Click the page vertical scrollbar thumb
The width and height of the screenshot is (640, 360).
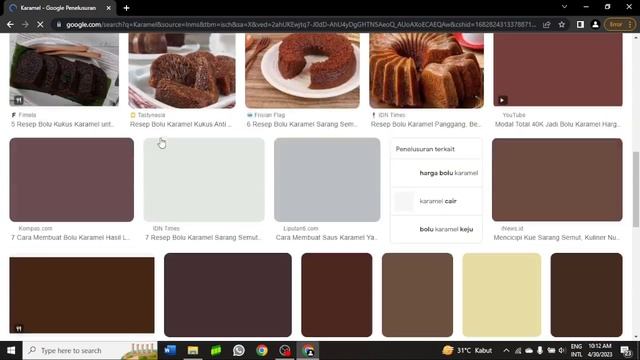pos(636,189)
